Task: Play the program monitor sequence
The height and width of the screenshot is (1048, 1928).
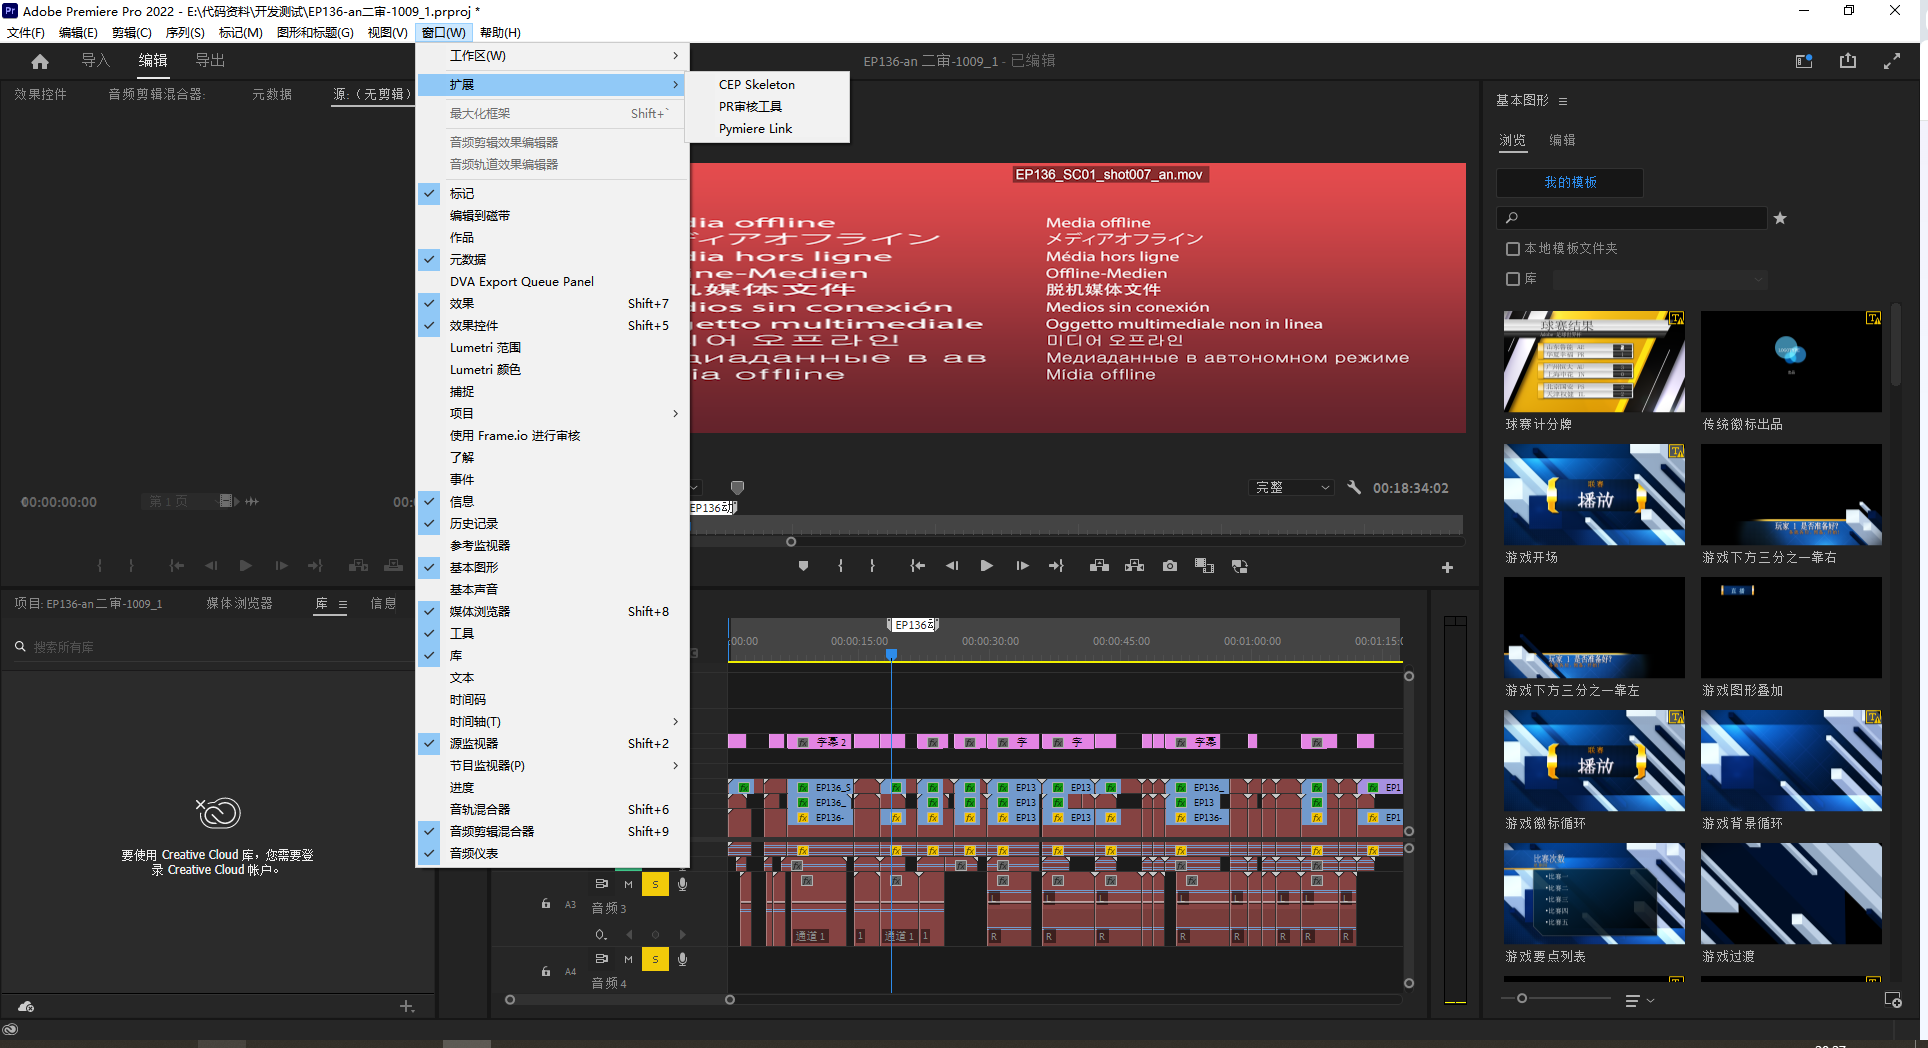Action: (x=986, y=566)
